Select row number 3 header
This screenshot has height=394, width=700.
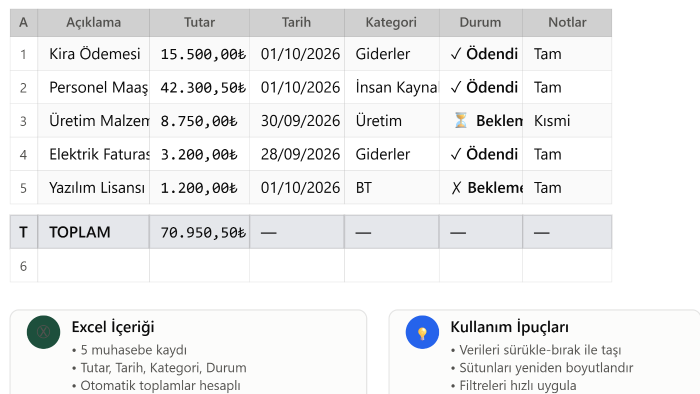click(x=24, y=121)
